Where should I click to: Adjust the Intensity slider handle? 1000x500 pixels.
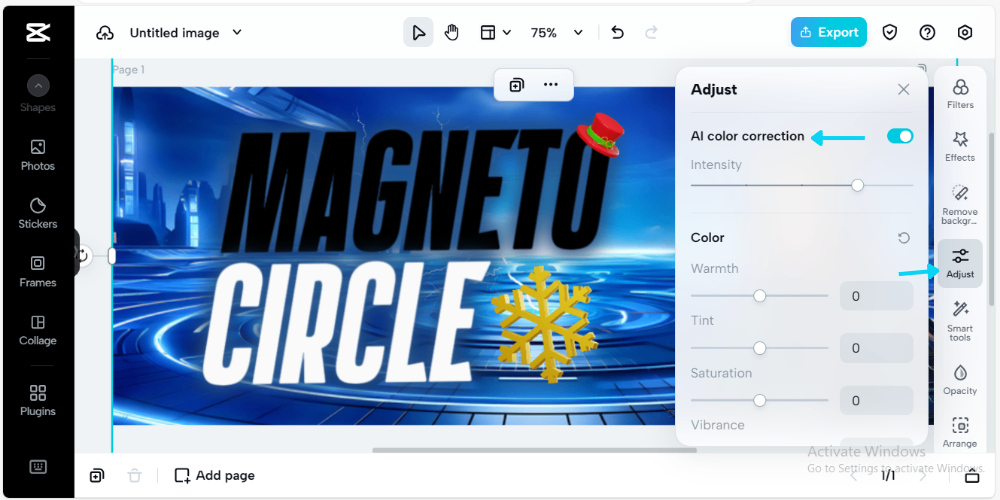pyautogui.click(x=858, y=185)
